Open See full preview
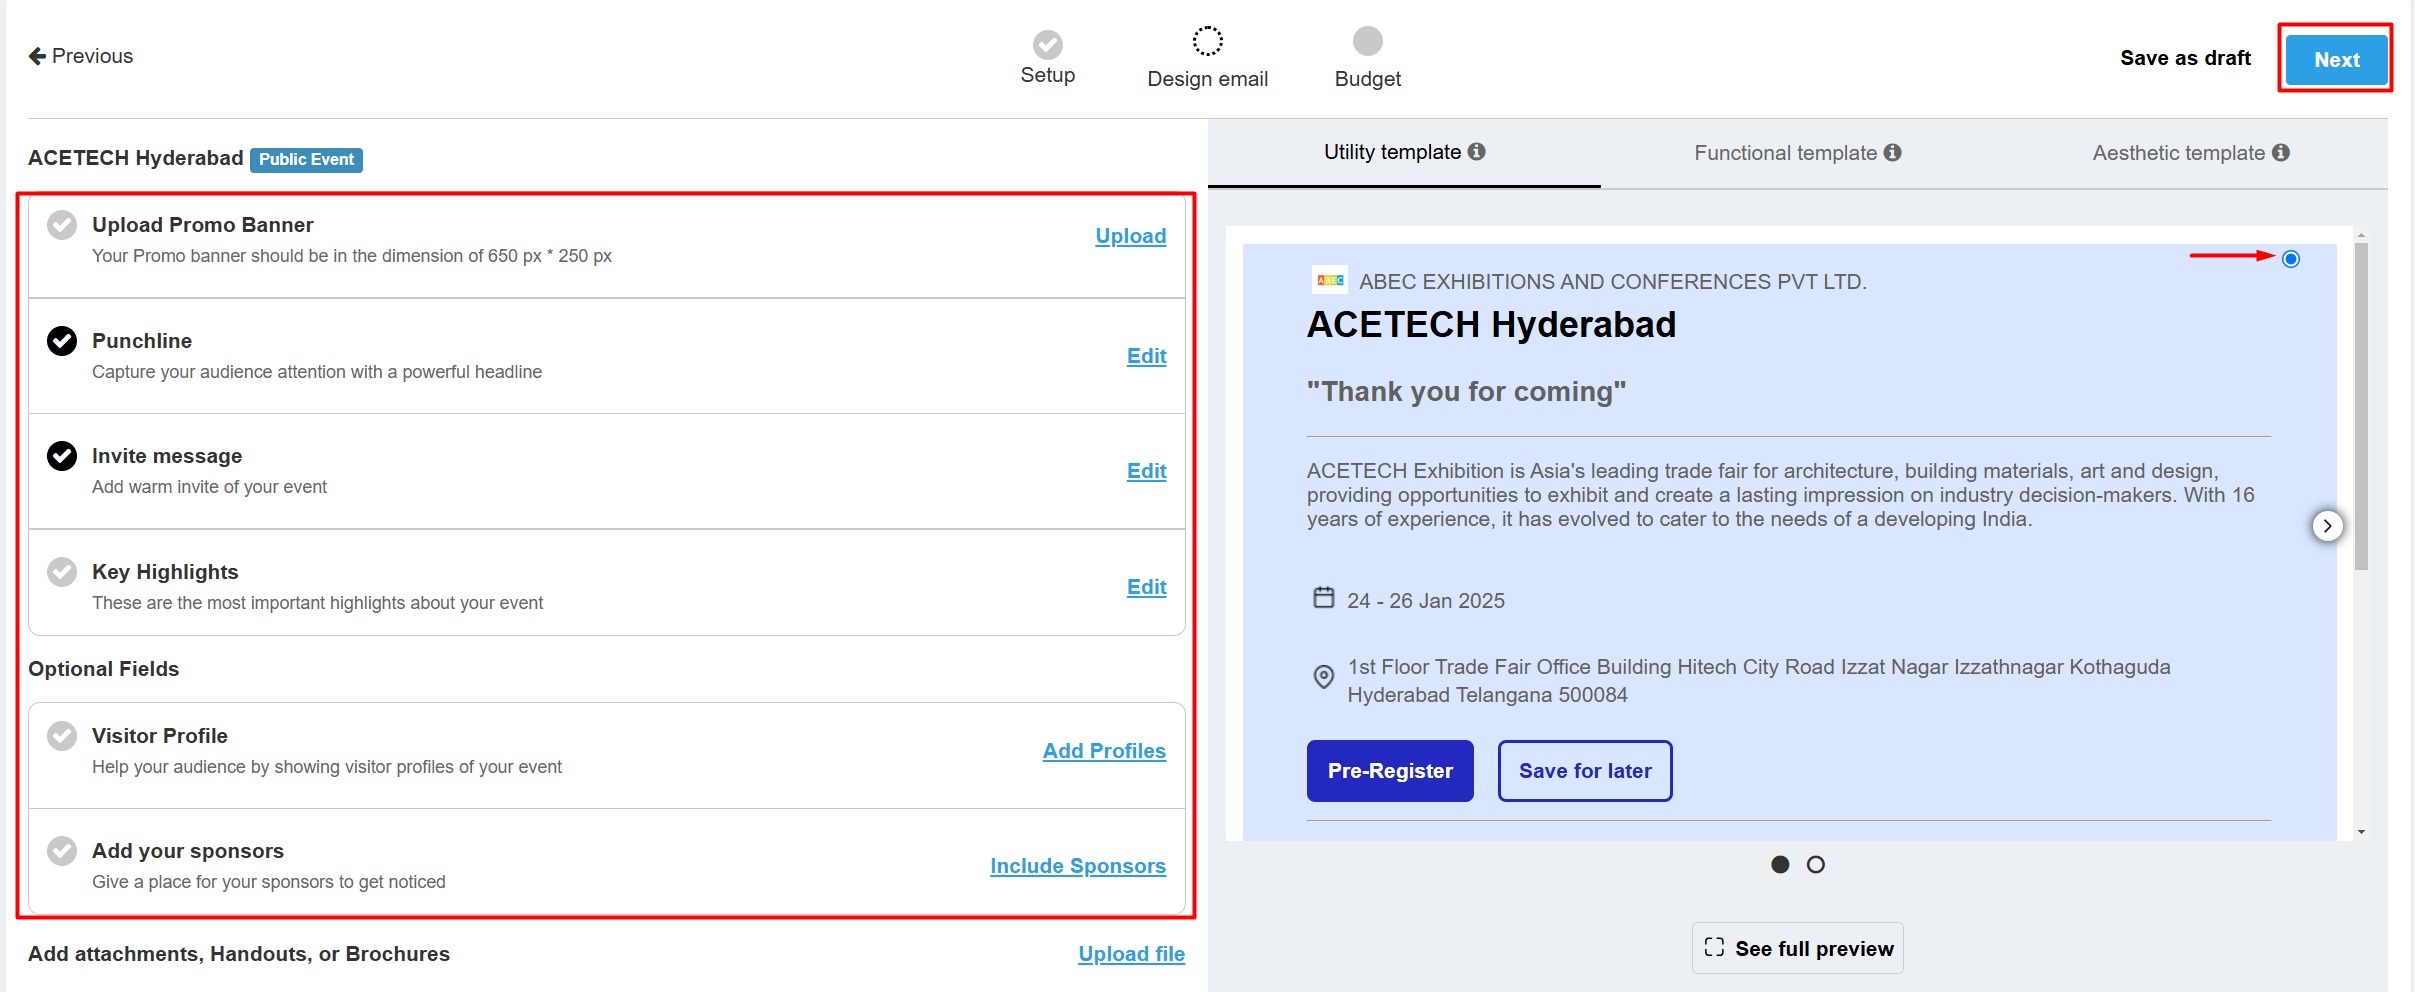Screen dimensions: 2415x992 [x=1797, y=948]
